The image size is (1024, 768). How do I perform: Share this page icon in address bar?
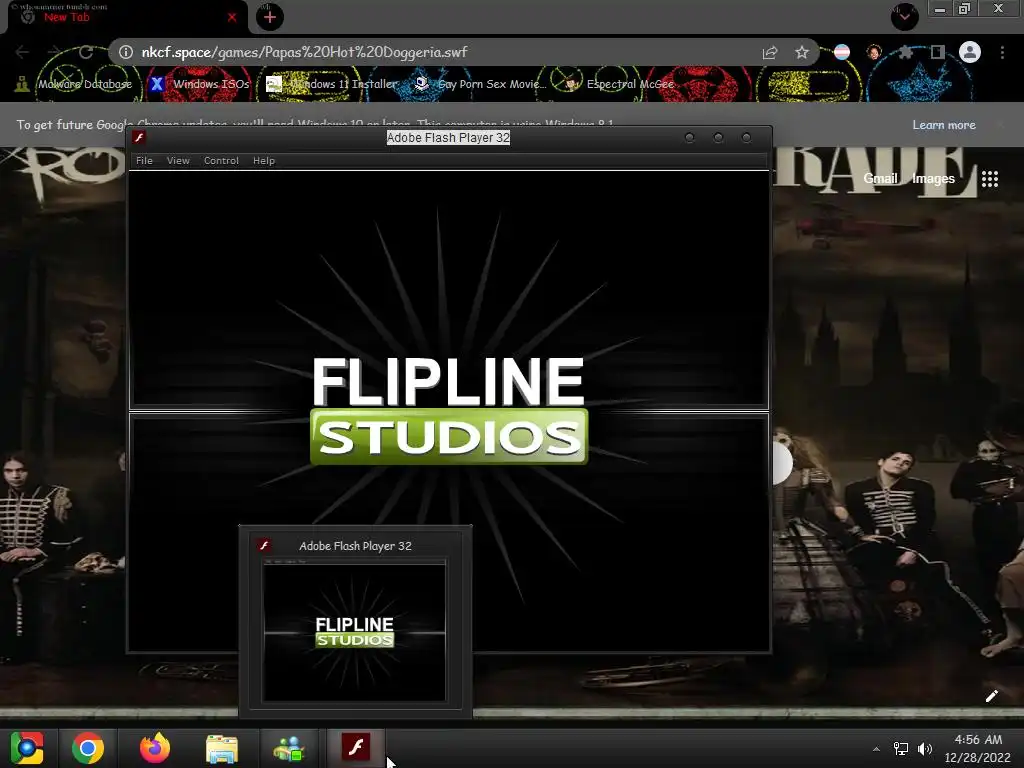pos(770,52)
